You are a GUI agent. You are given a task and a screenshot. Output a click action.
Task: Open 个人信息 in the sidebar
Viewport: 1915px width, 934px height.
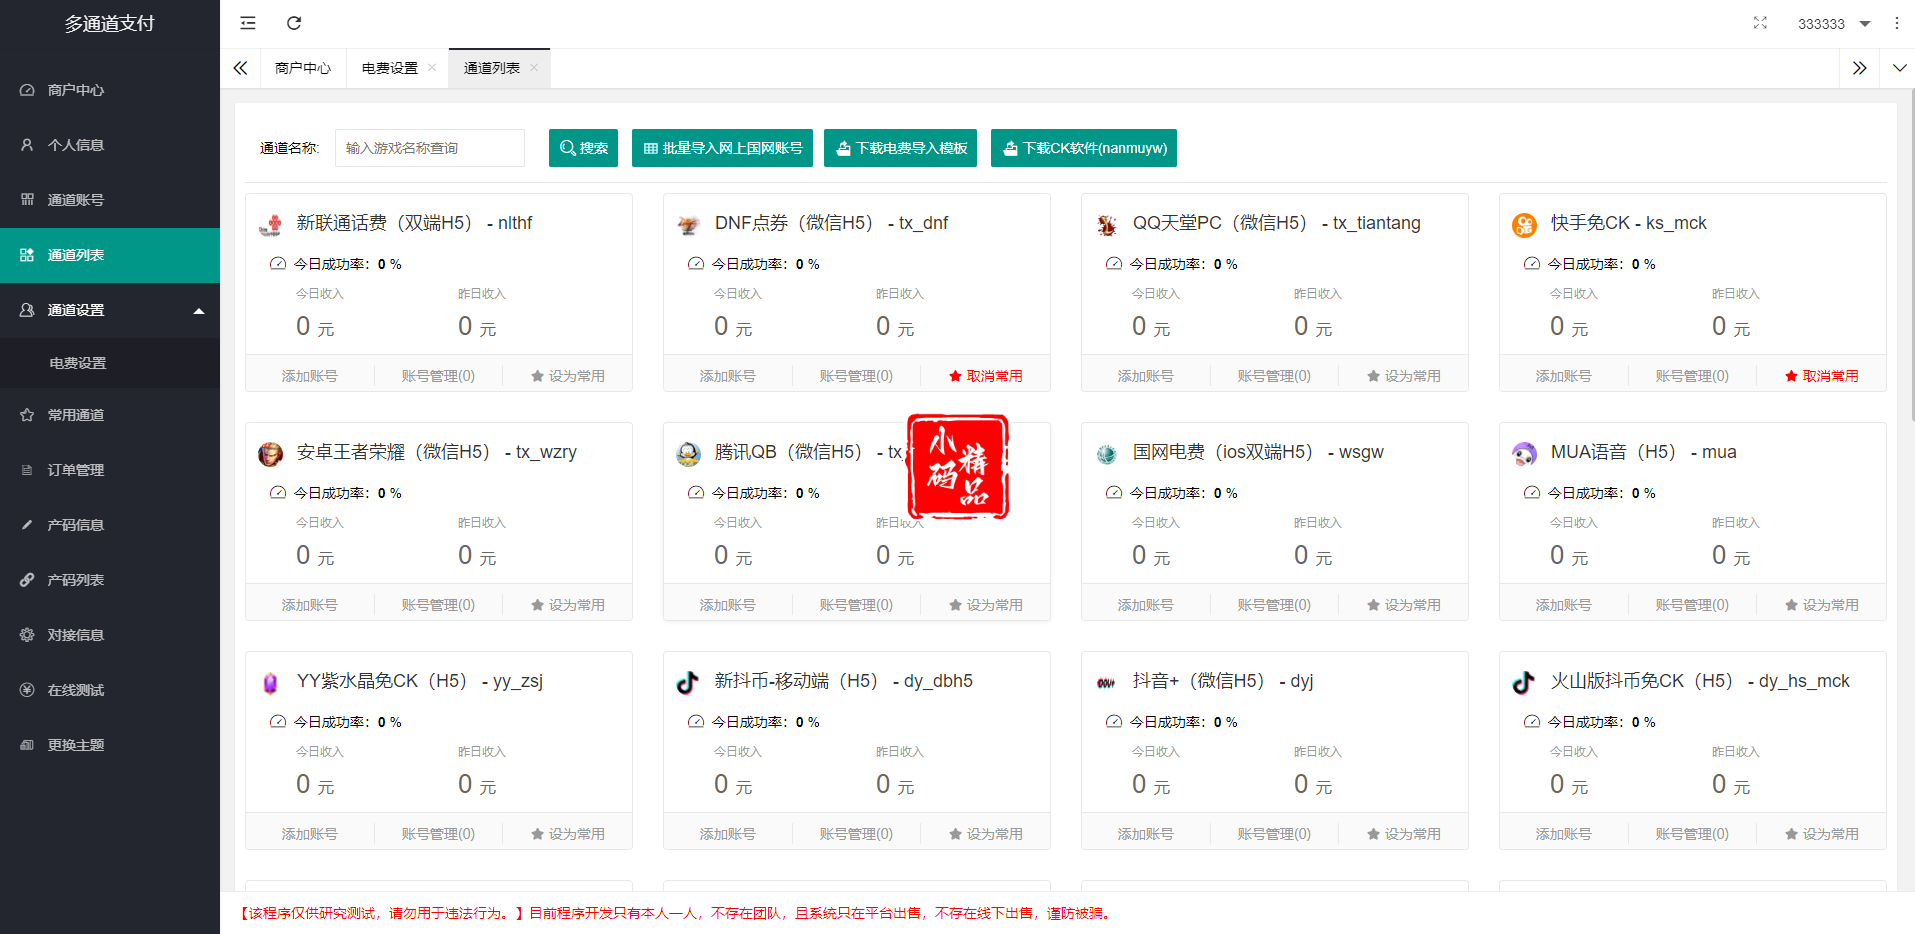point(110,145)
